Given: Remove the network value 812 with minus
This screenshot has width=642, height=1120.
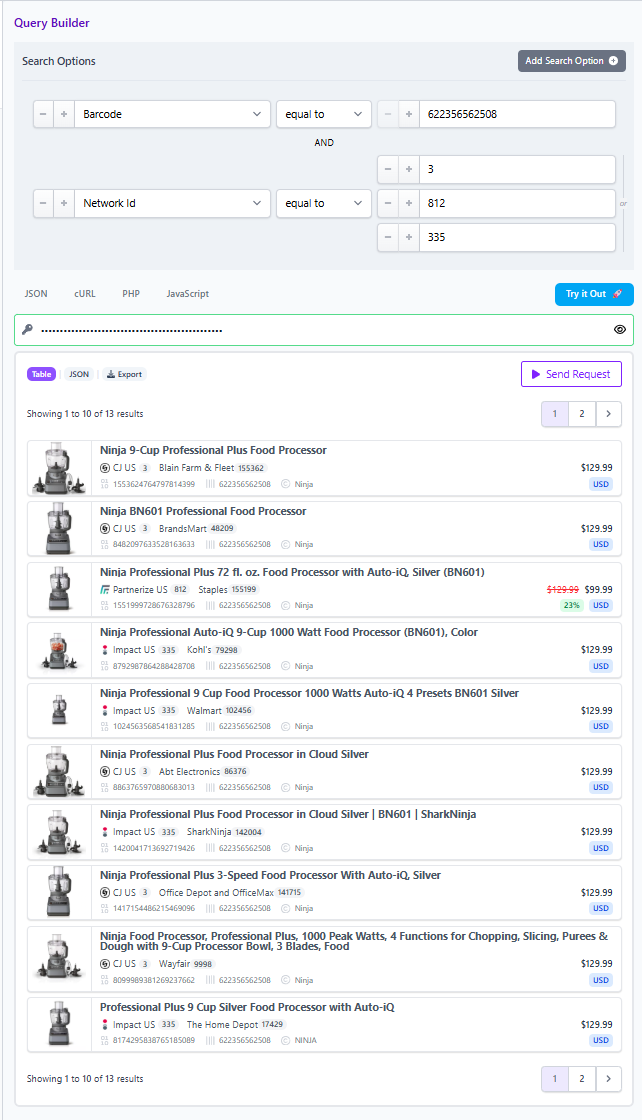Looking at the screenshot, I should pos(388,204).
